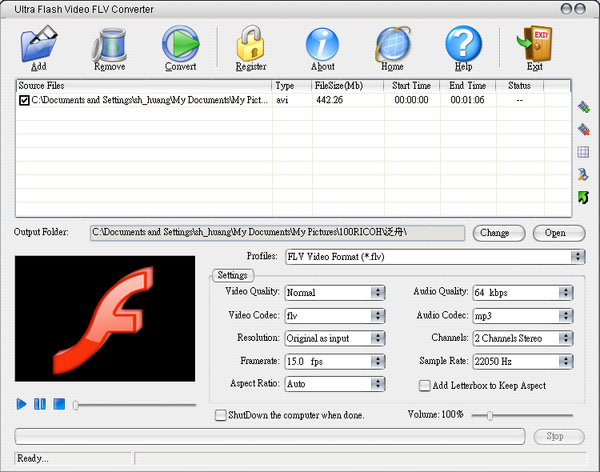Click the Start Time column header
This screenshot has width=600, height=472.
click(x=411, y=86)
